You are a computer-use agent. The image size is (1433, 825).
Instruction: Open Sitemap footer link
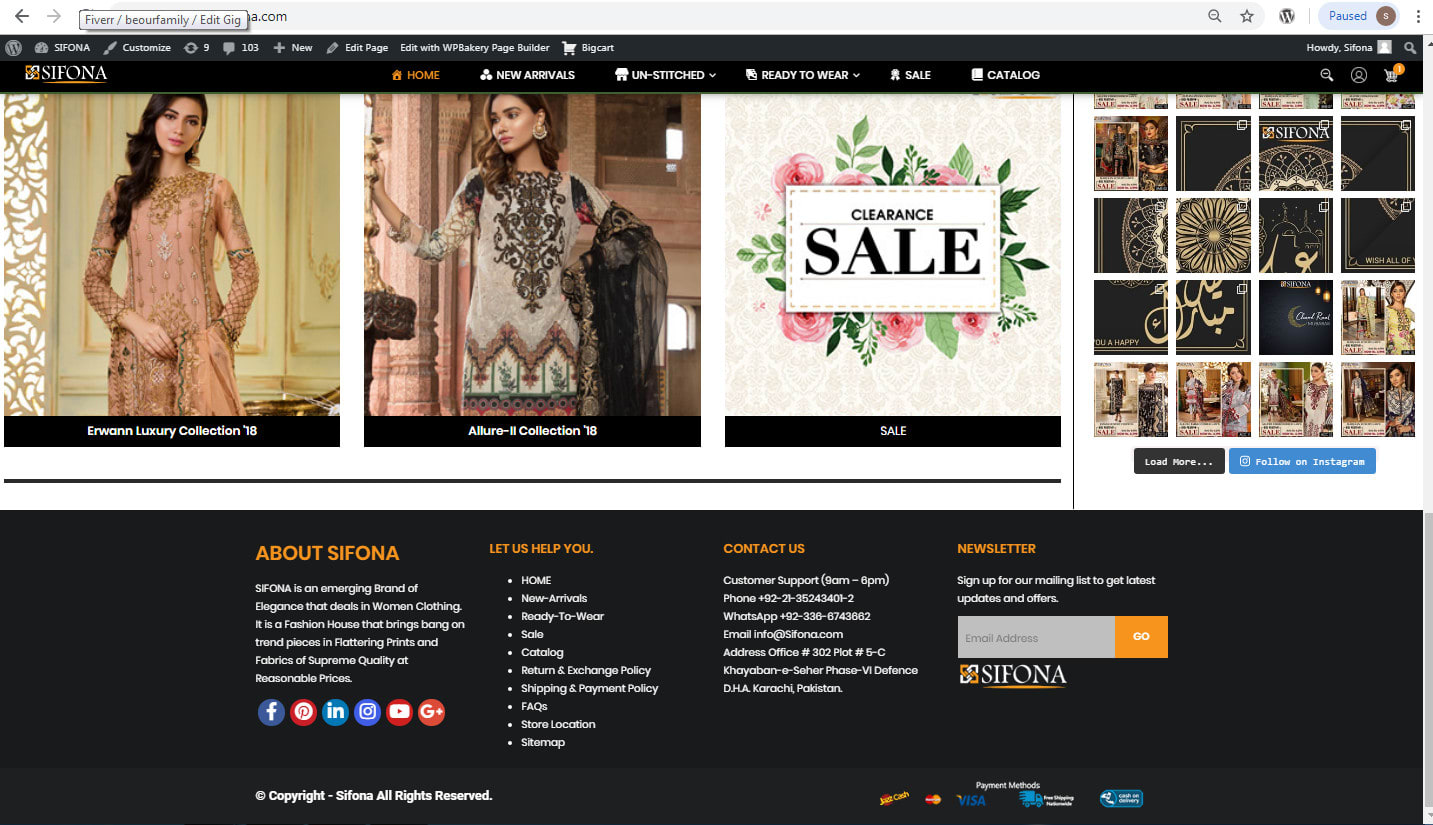click(543, 742)
